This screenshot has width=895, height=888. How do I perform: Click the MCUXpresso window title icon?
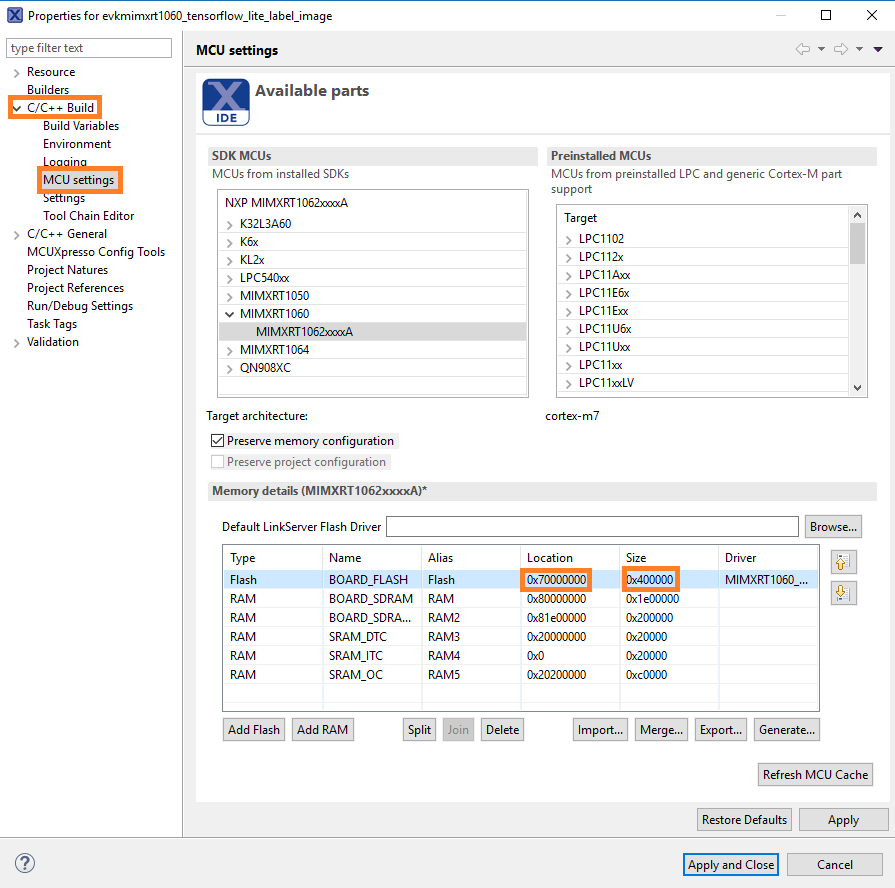pyautogui.click(x=15, y=15)
